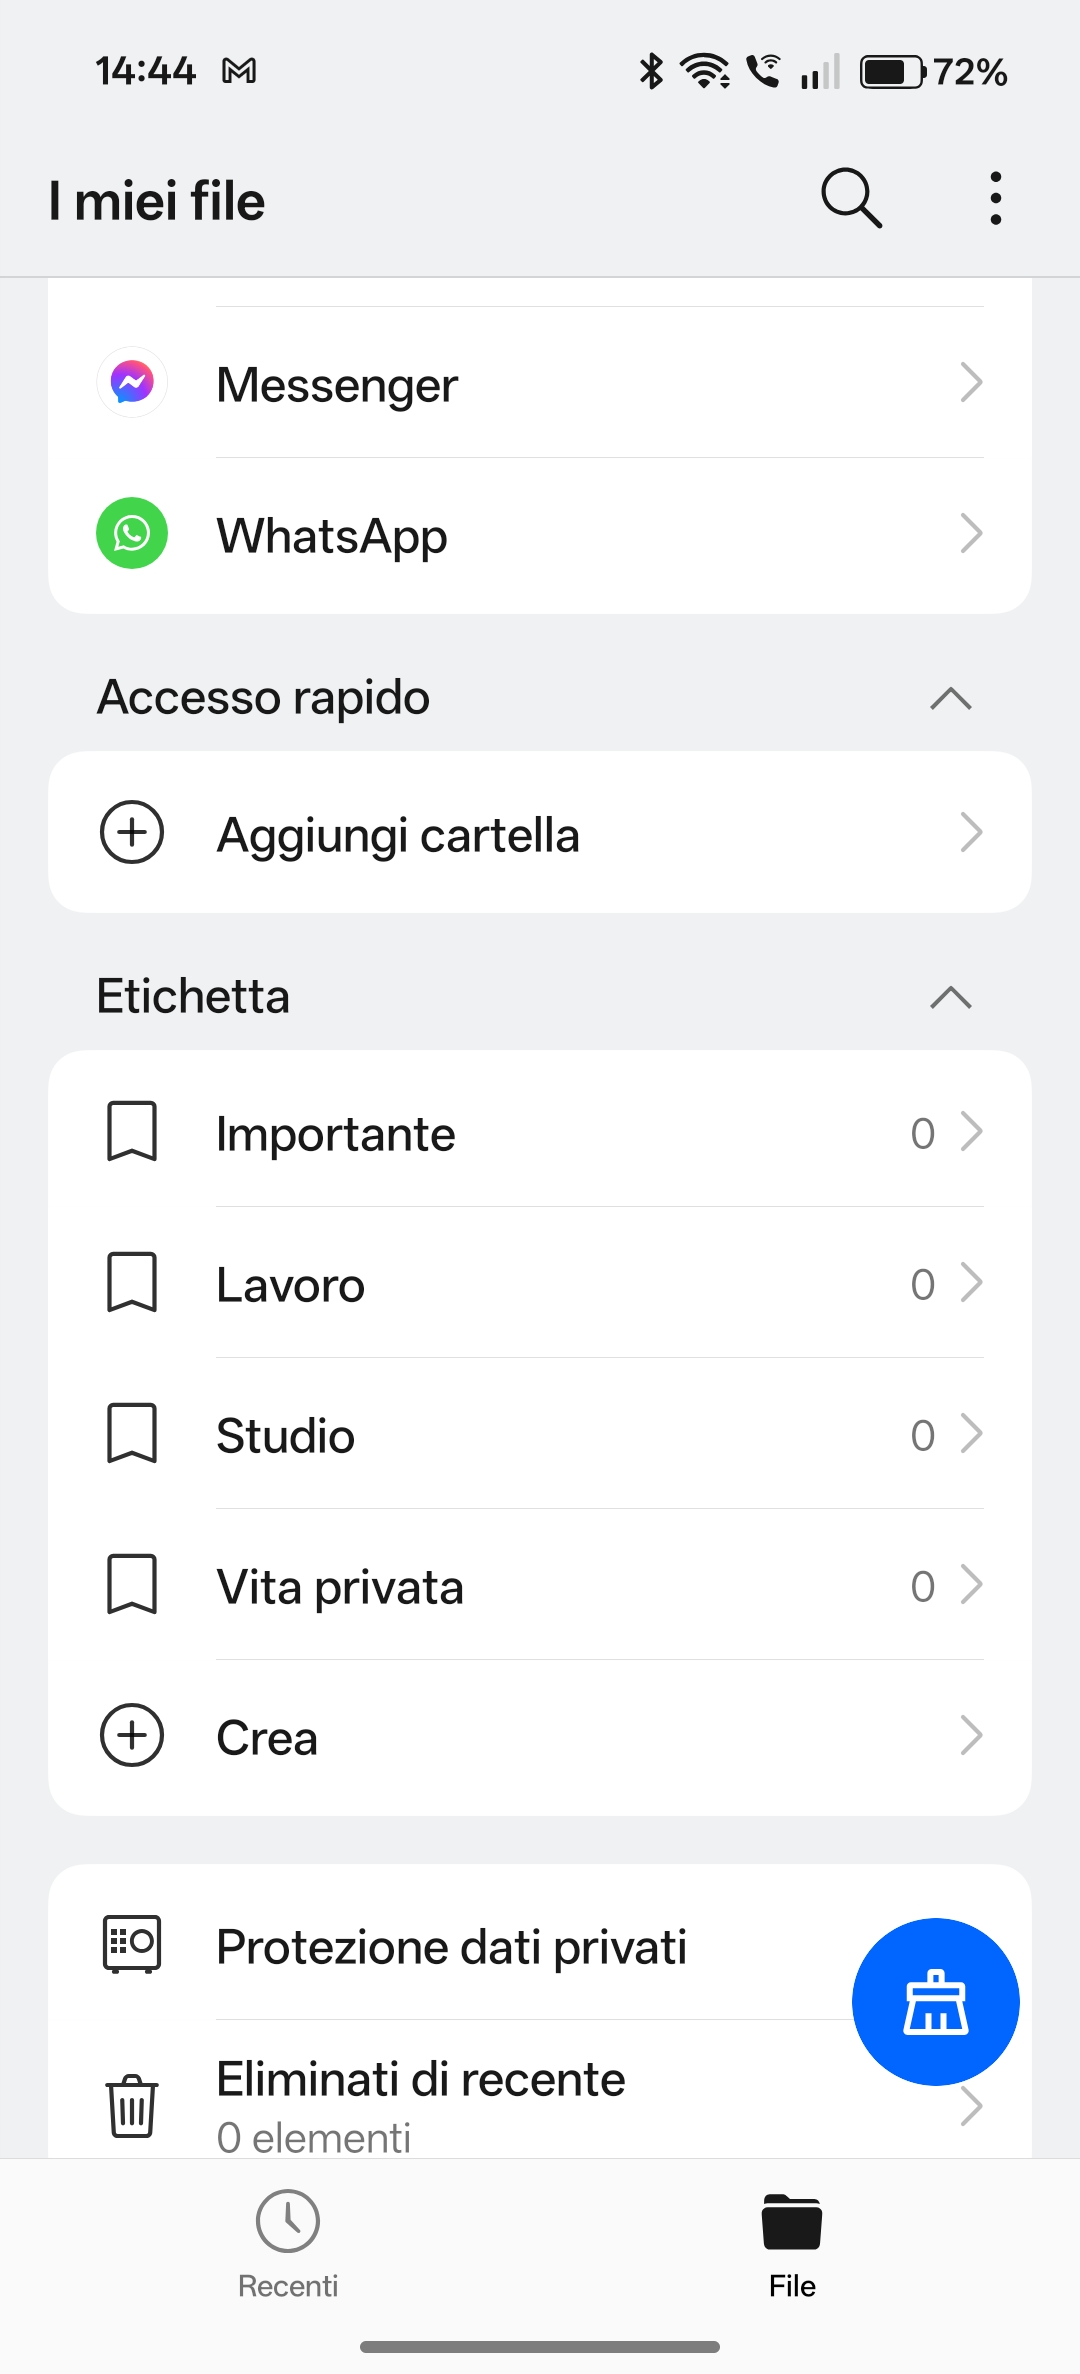1080x2374 pixels.
Task: Open Lavoro label via its chevron
Action: [971, 1283]
